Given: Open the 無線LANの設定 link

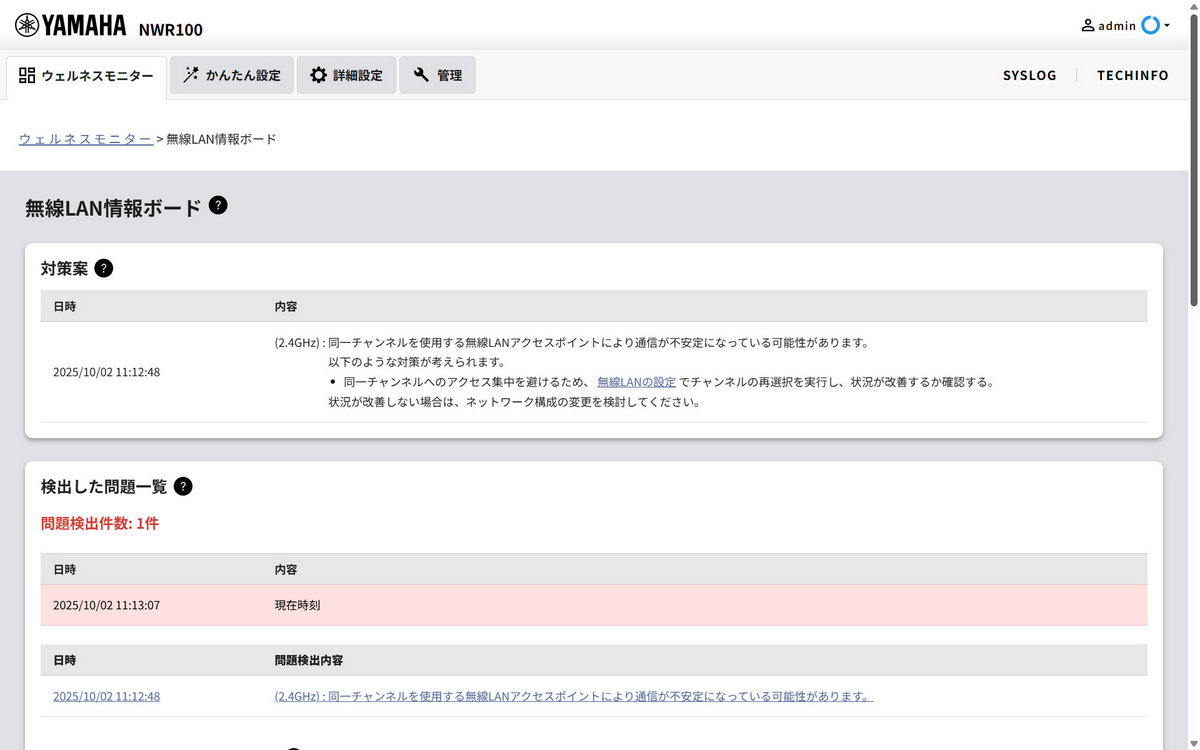Looking at the screenshot, I should [637, 382].
